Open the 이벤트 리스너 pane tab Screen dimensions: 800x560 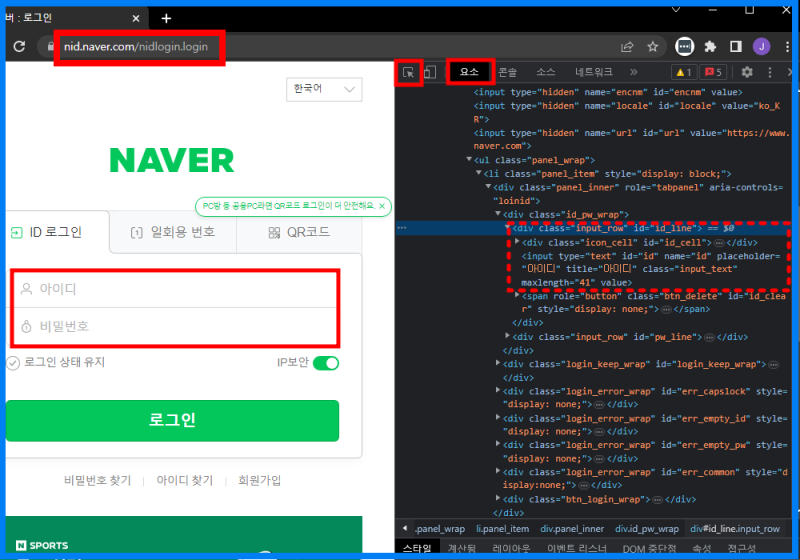click(x=577, y=548)
